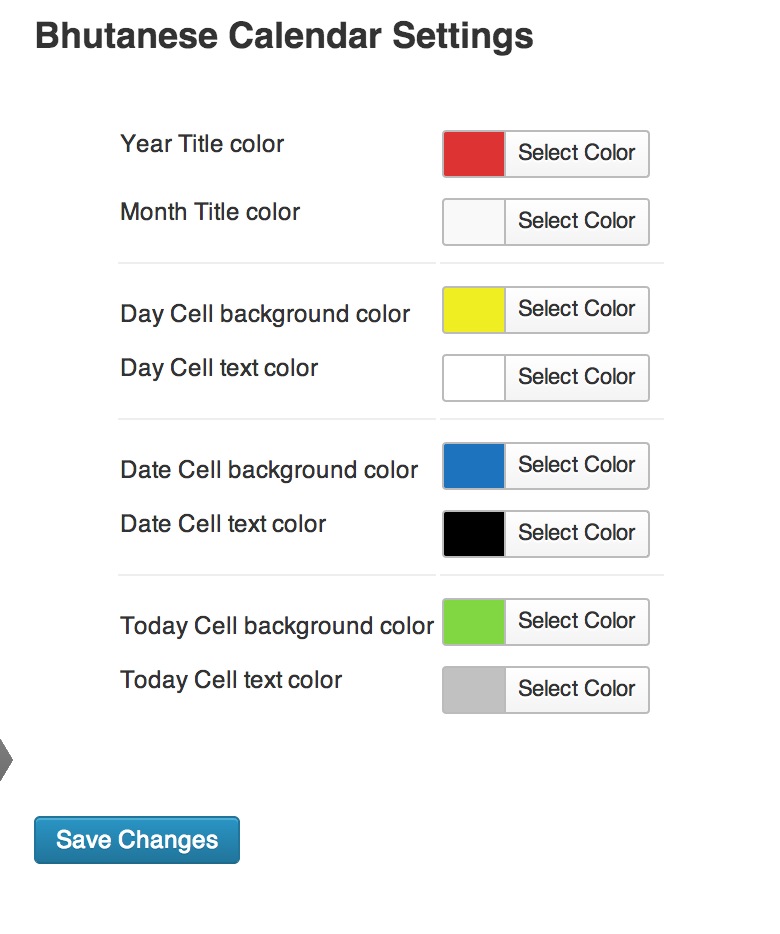Screen dimensions: 780x934
Task: Click the white Day Cell text swatch
Action: (474, 378)
